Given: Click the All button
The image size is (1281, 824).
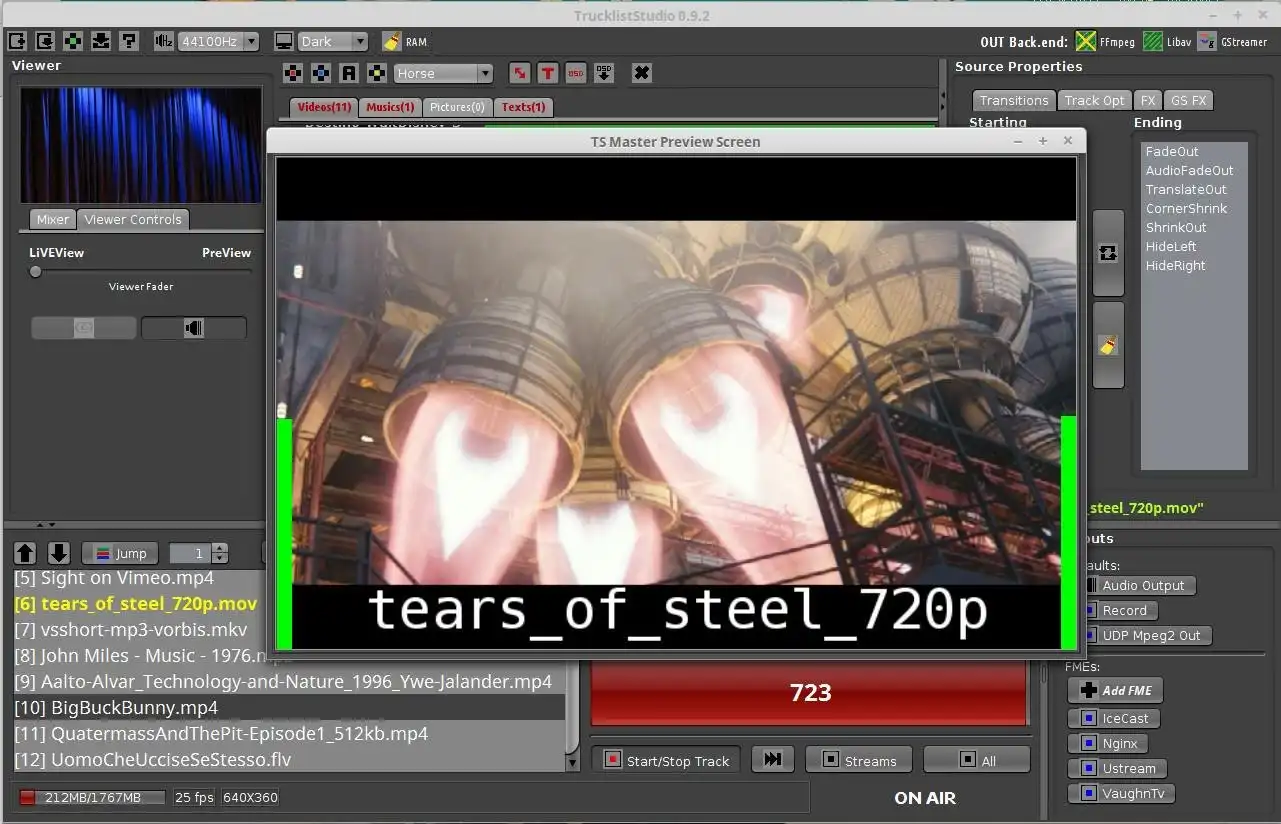Looking at the screenshot, I should click(x=976, y=760).
